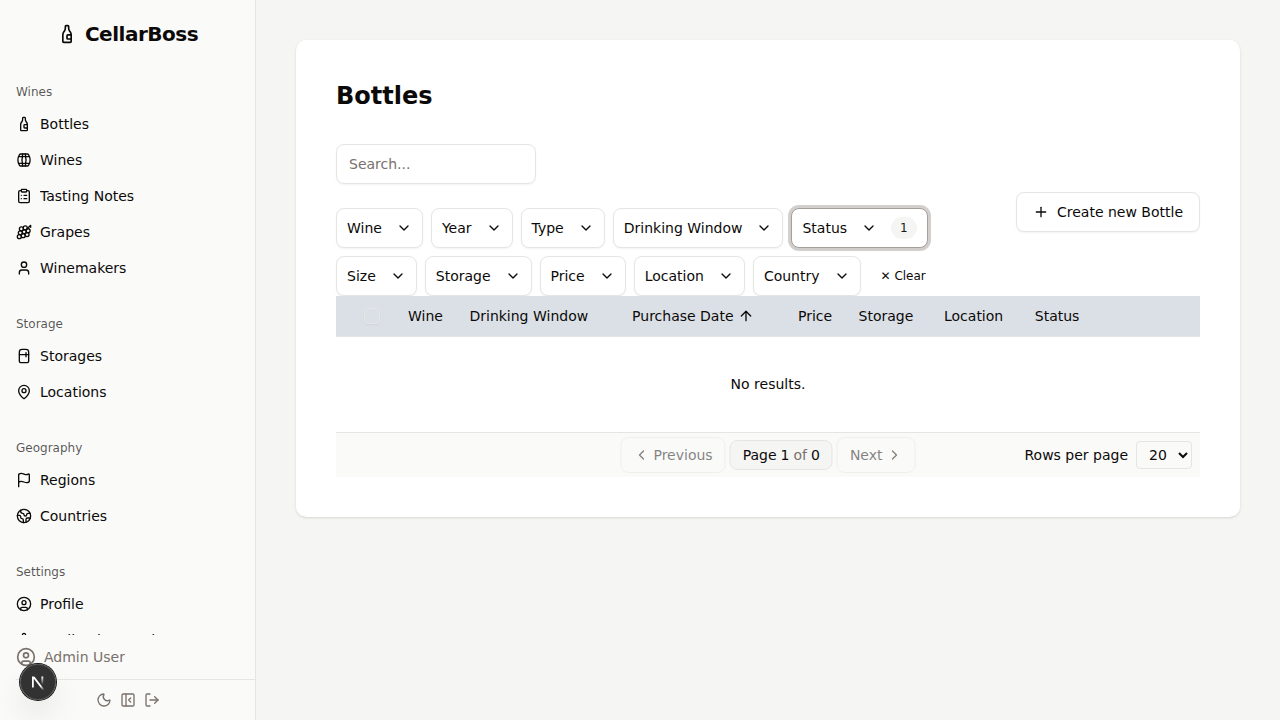Expand the Drinking Window filter
Viewport: 1280px width, 720px height.
coord(697,228)
